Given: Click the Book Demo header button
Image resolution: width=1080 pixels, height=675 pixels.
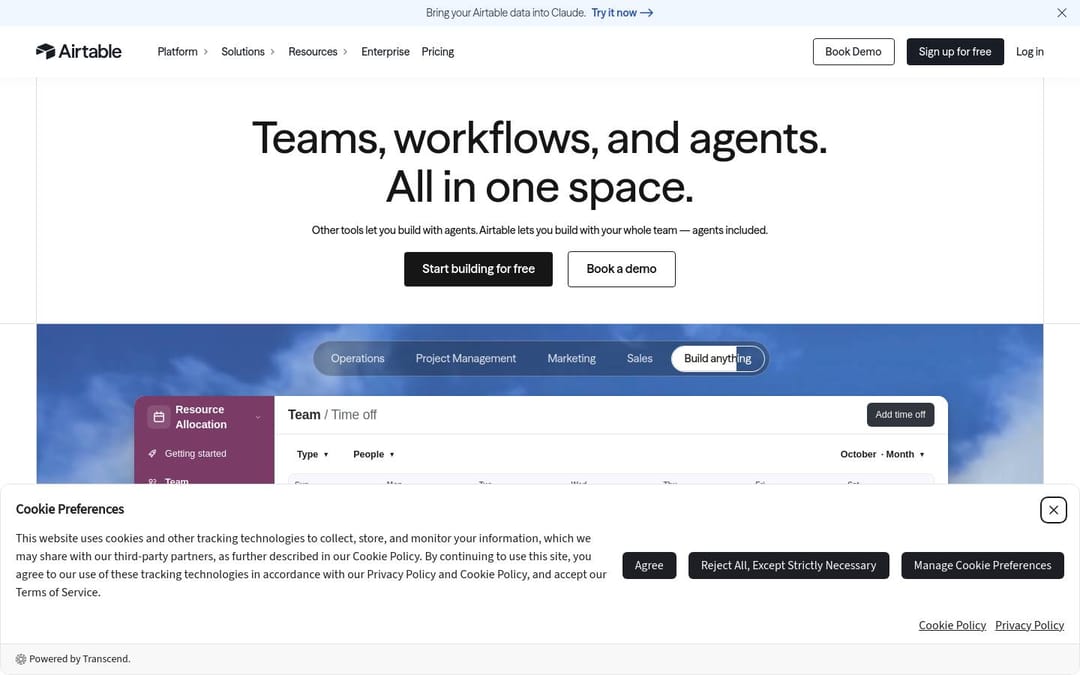Looking at the screenshot, I should pos(853,52).
